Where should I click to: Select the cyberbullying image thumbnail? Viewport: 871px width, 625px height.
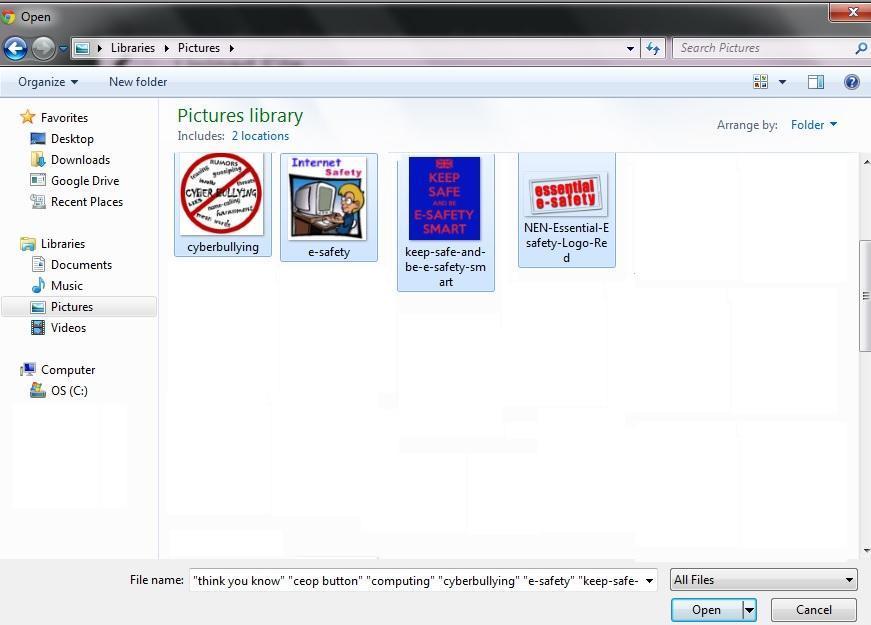222,193
